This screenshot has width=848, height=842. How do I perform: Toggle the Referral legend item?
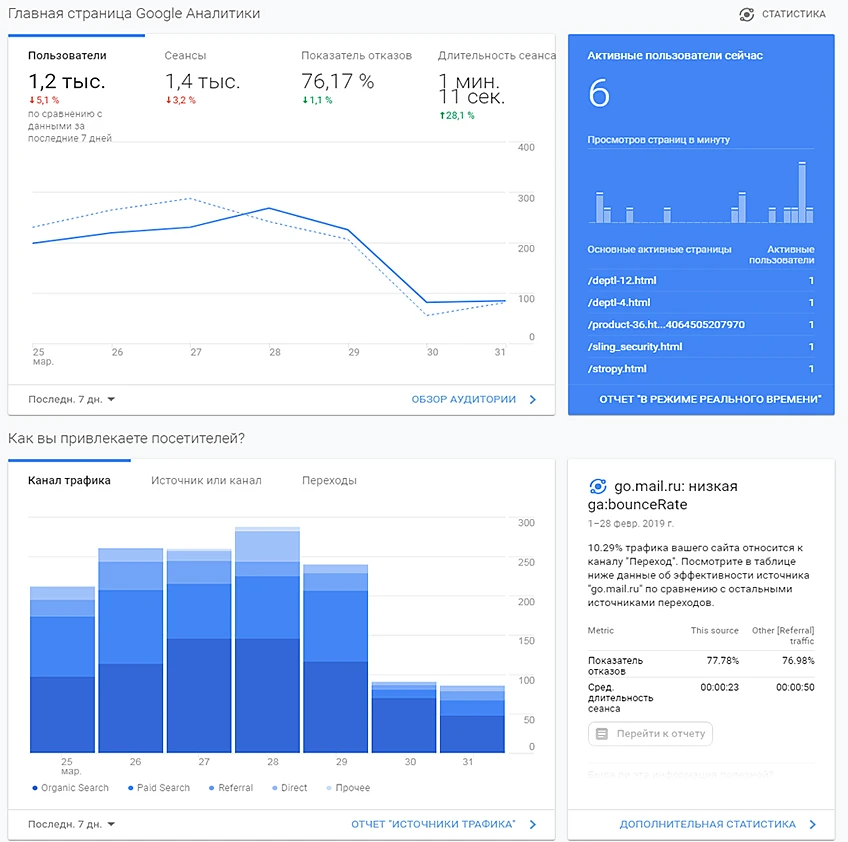pos(231,788)
